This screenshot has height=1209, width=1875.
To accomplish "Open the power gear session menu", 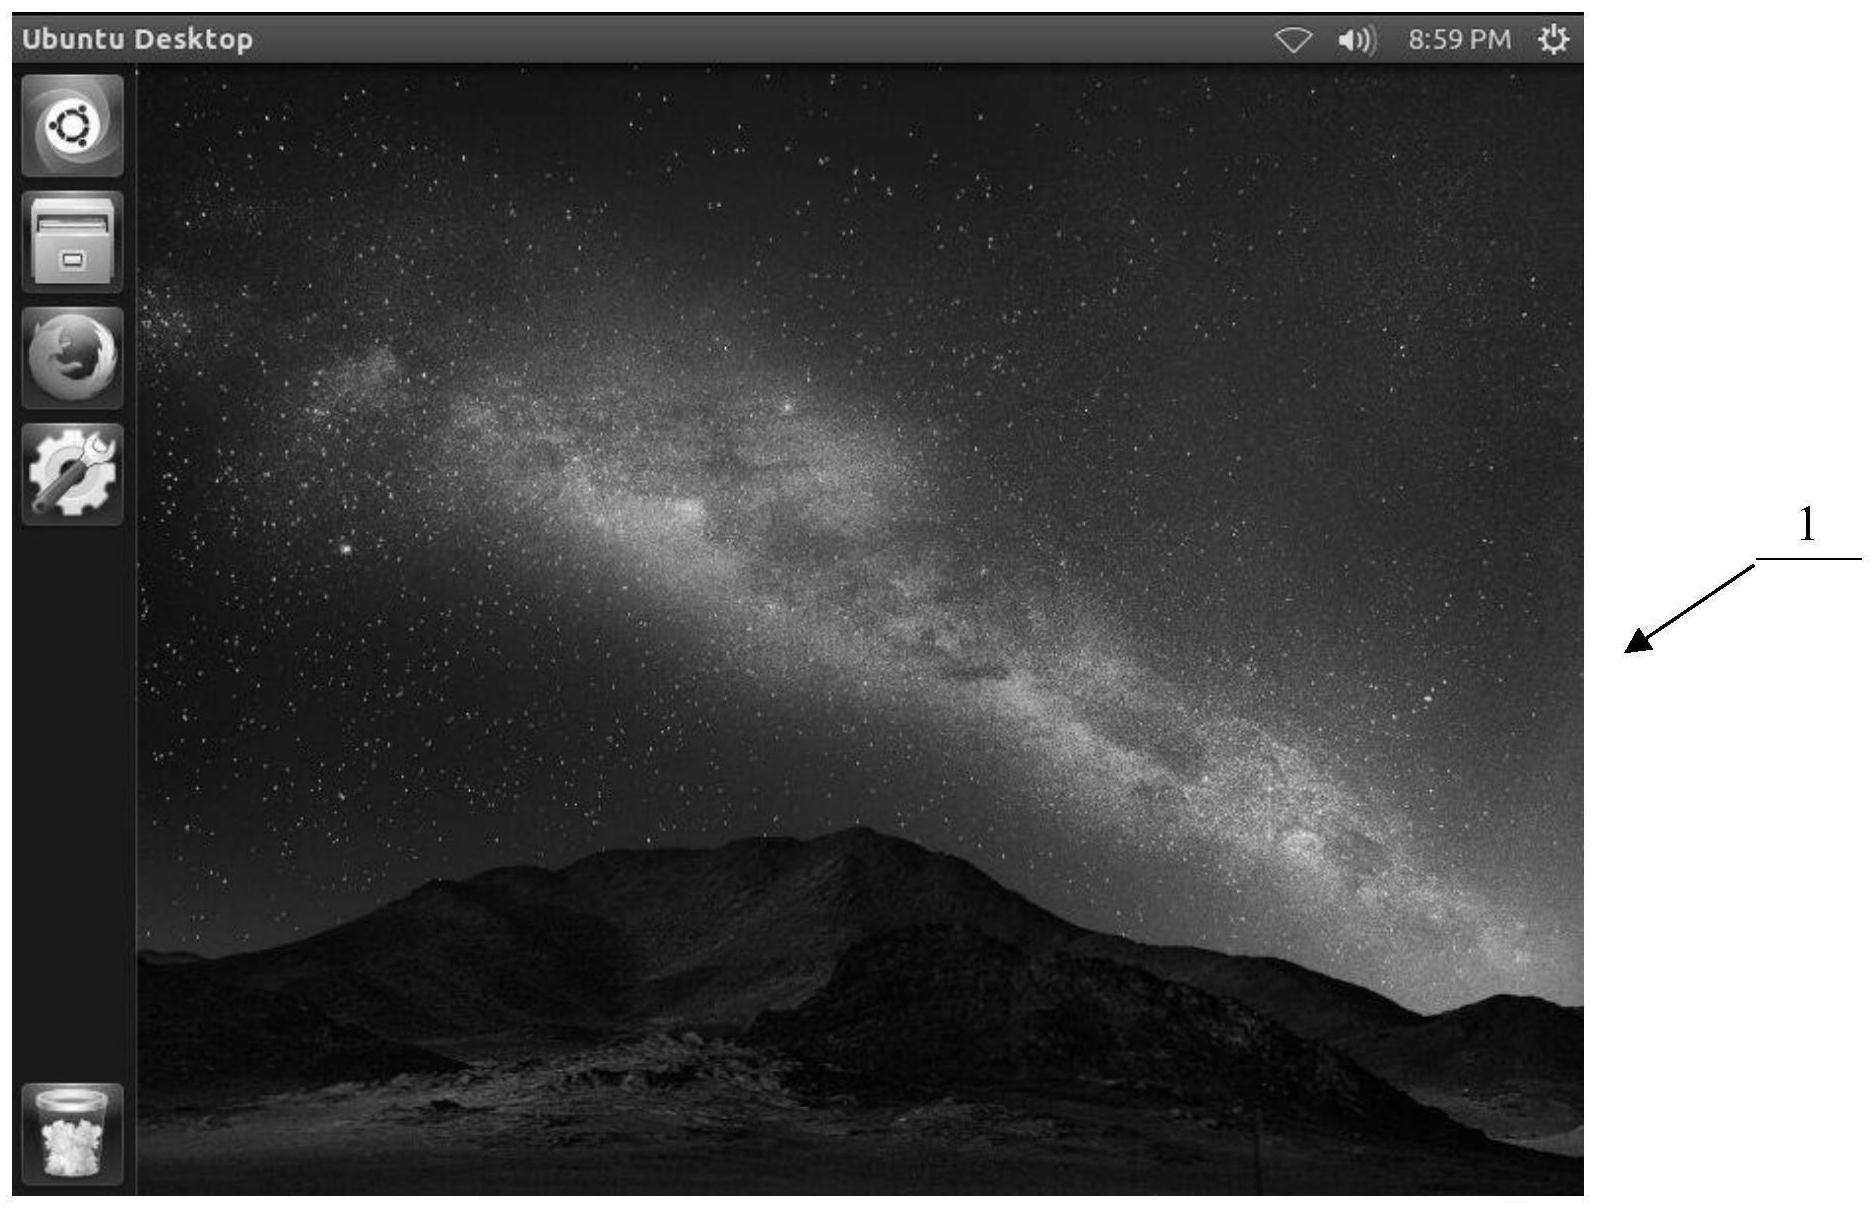I will 1552,40.
